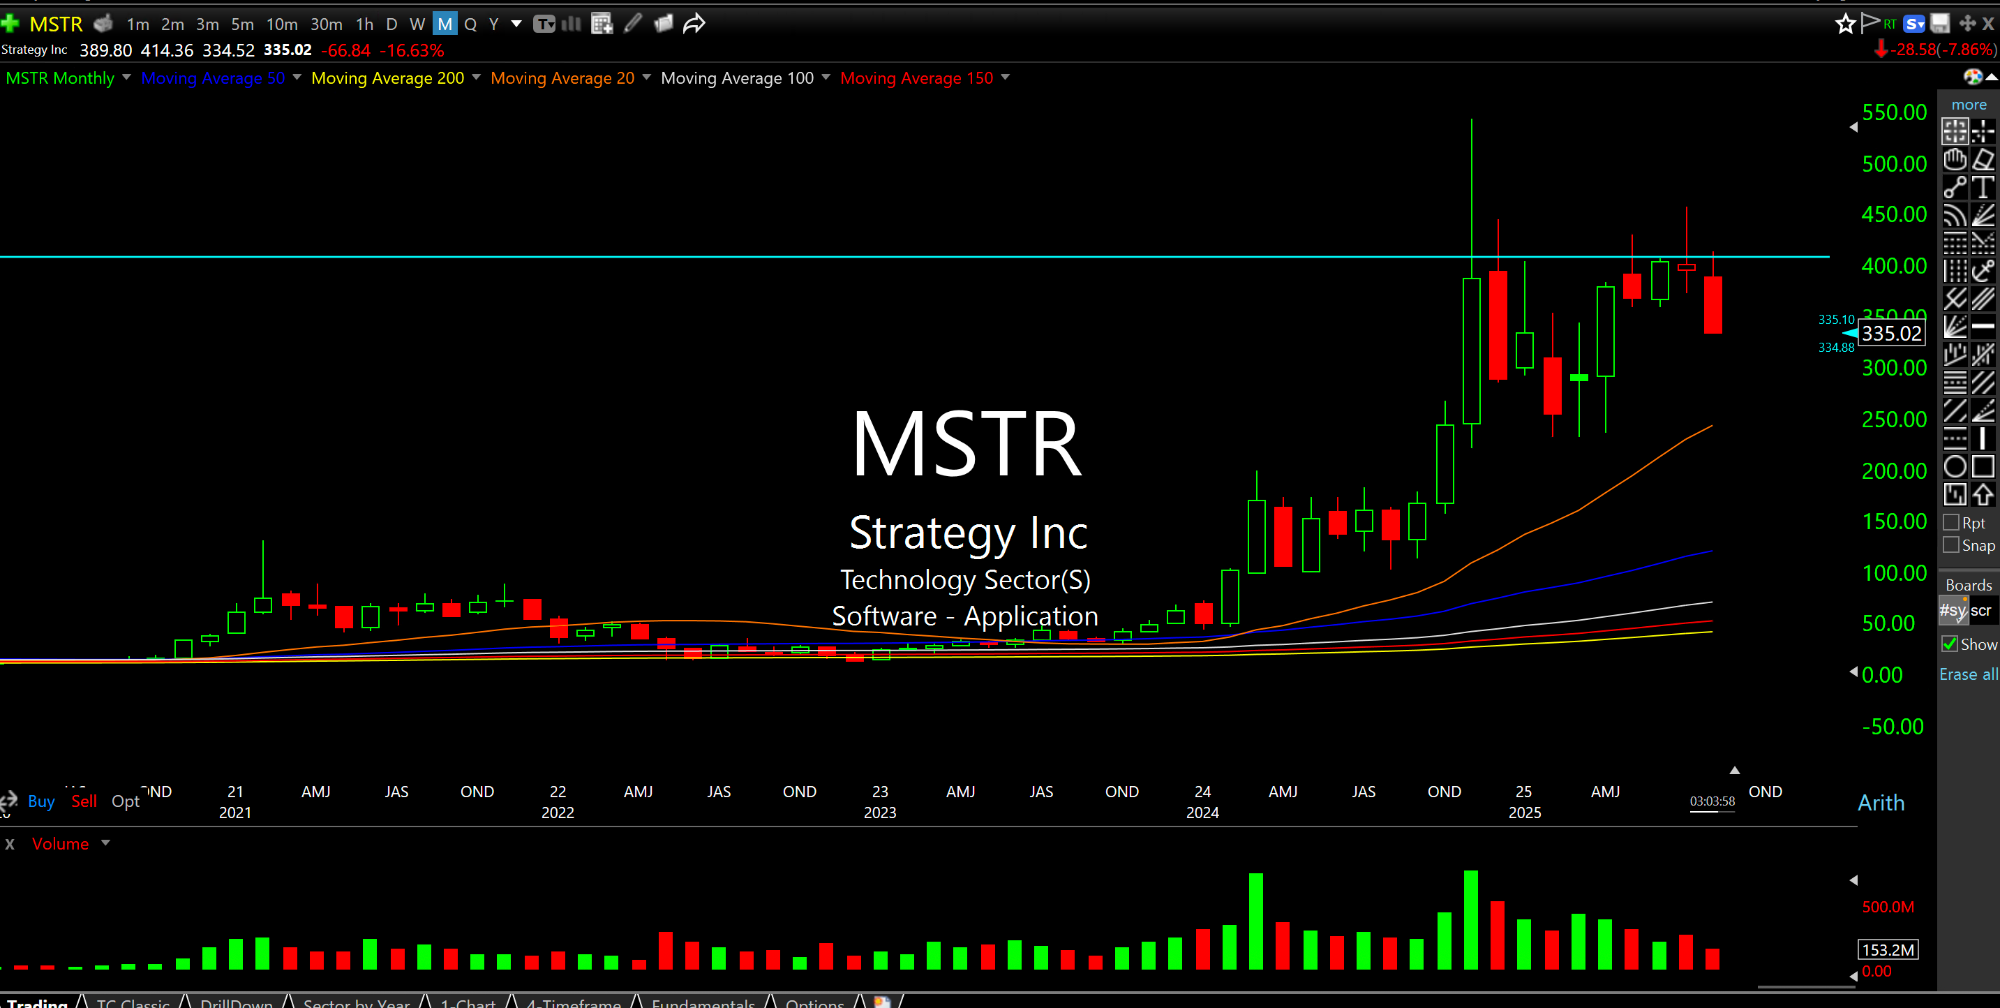Viewport: 2000px width, 1008px height.
Task: Click the calendar add icon in top toolbar
Action: [602, 23]
